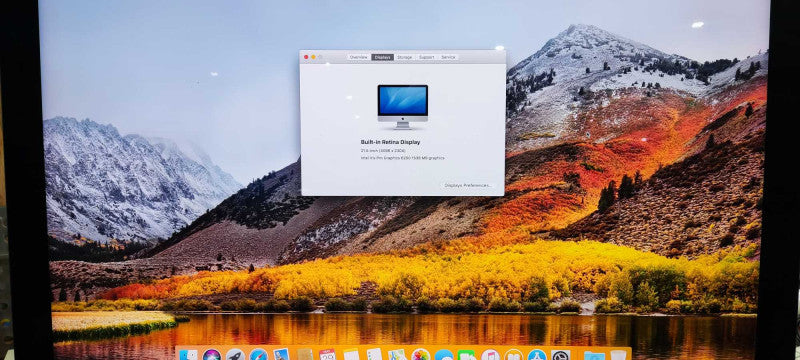The height and width of the screenshot is (360, 800).
Task: Click the 'Built-in Retina Display' heading
Action: click(390, 142)
